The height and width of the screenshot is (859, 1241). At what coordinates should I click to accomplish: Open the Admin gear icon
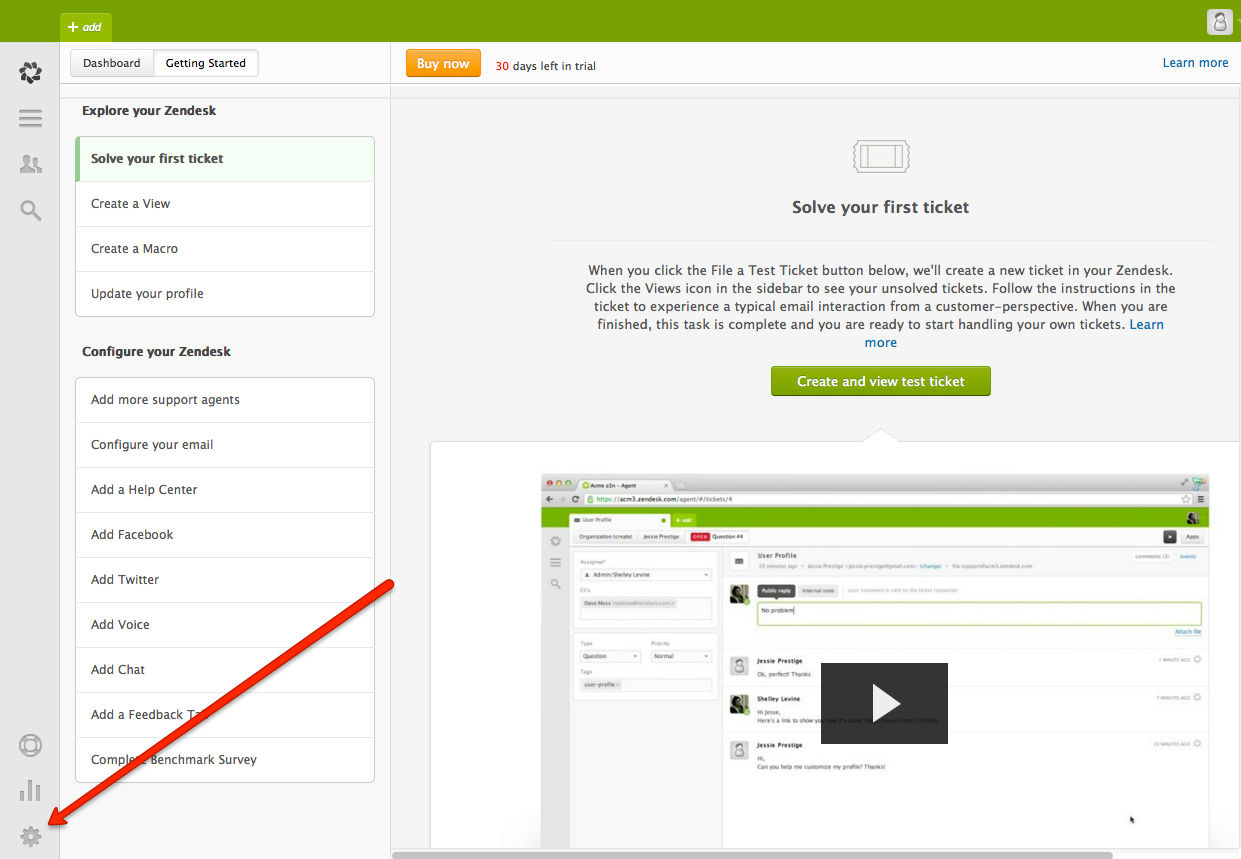point(31,837)
